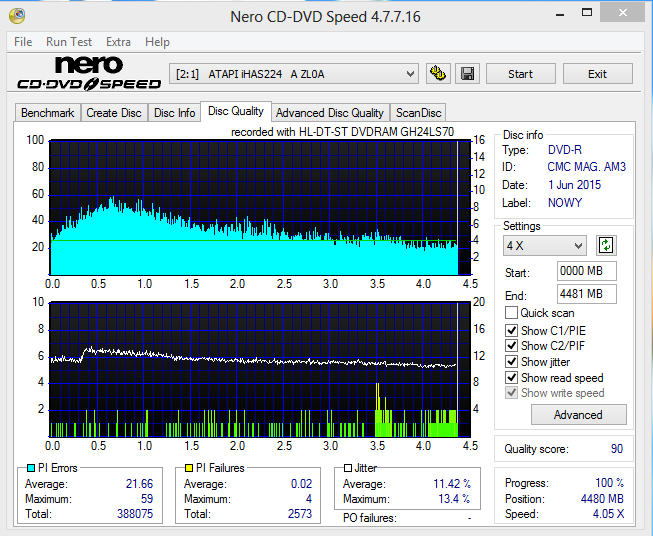Expand the 4 X speed dropdown
This screenshot has width=653, height=536.
(544, 246)
